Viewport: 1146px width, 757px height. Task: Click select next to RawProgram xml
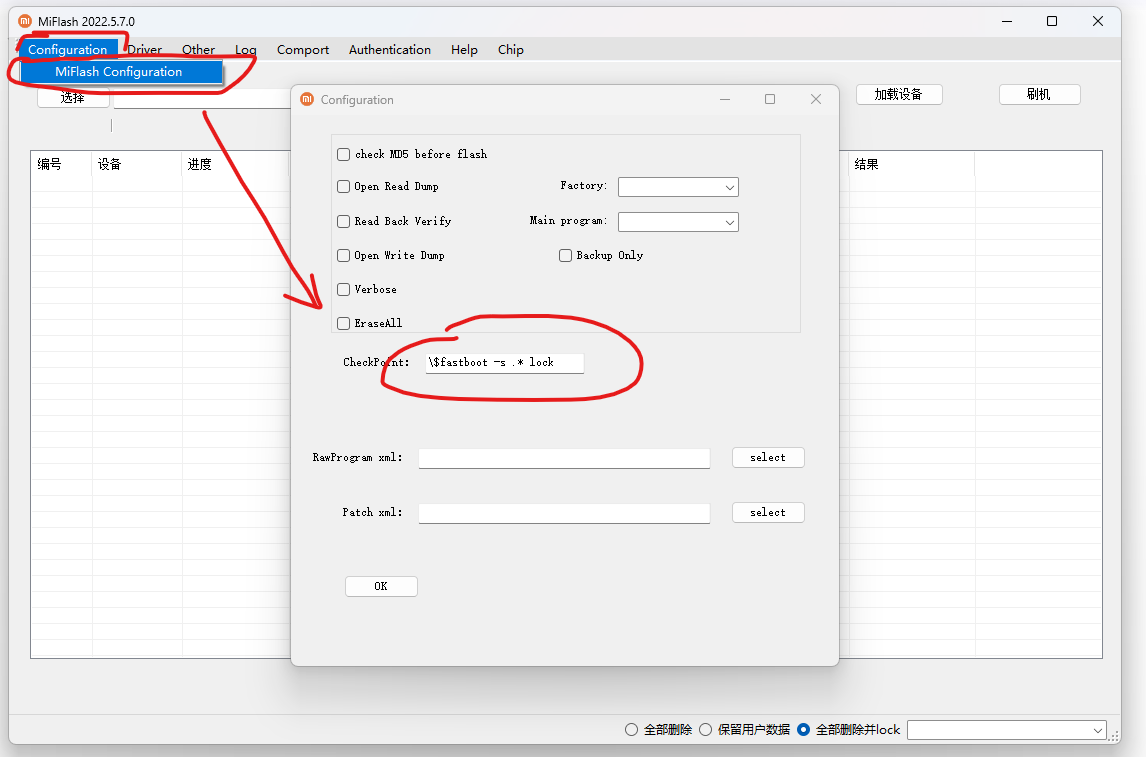[768, 457]
